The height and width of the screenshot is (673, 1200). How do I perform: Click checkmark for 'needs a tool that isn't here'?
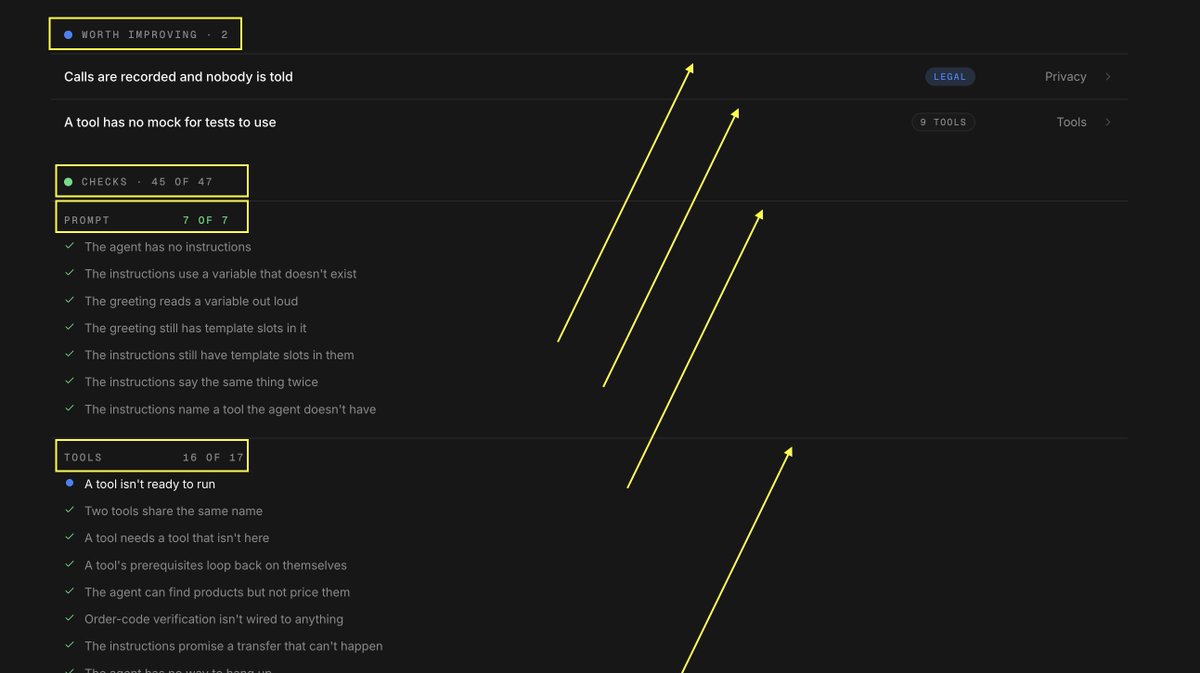pos(69,537)
